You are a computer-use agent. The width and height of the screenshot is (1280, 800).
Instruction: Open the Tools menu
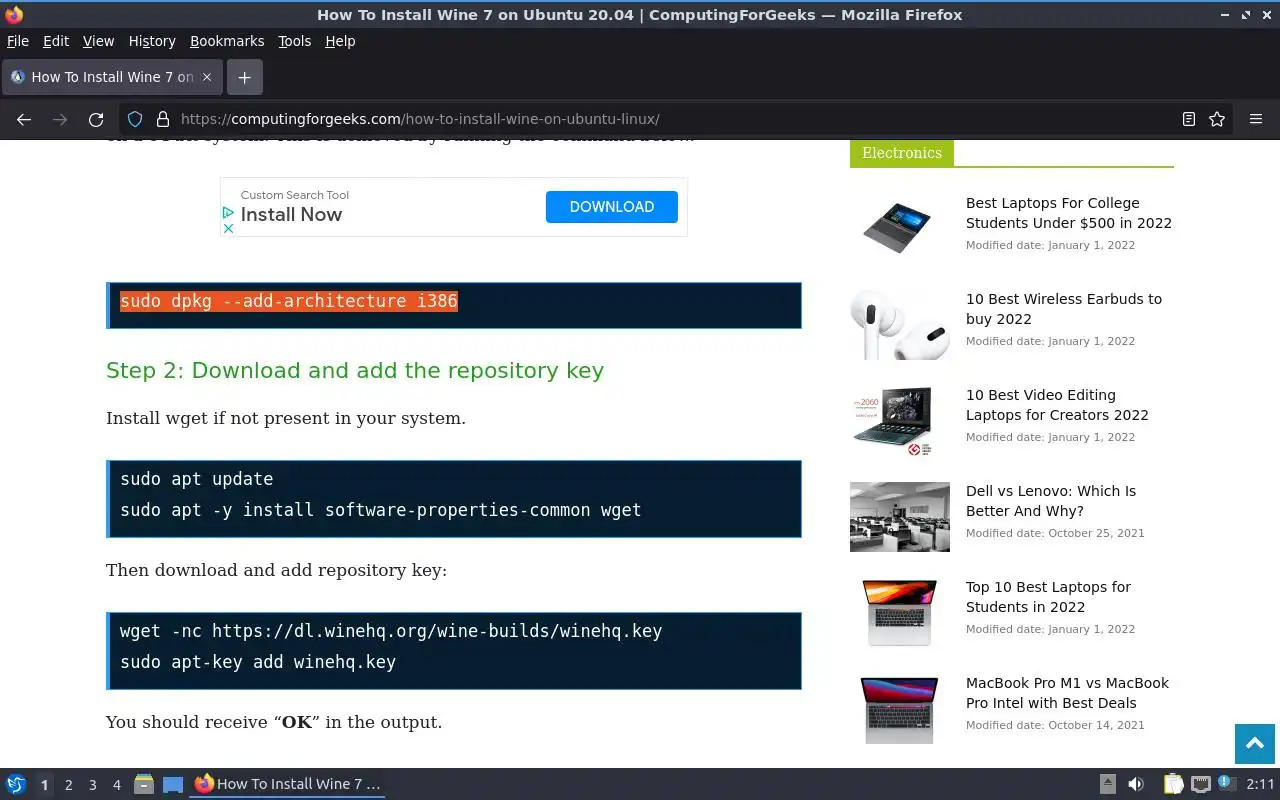pos(295,41)
